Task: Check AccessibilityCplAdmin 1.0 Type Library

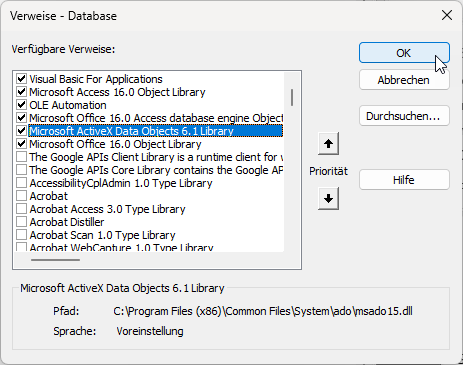Action: pos(22,183)
